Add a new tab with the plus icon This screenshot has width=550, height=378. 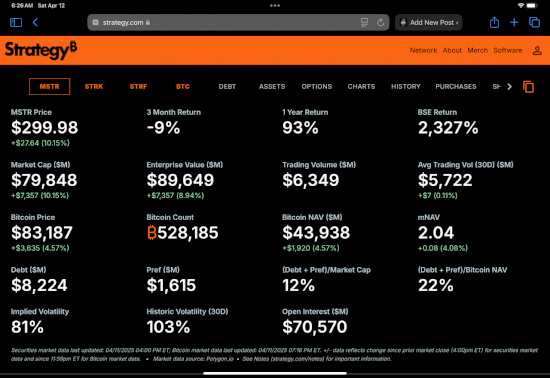pyautogui.click(x=514, y=22)
